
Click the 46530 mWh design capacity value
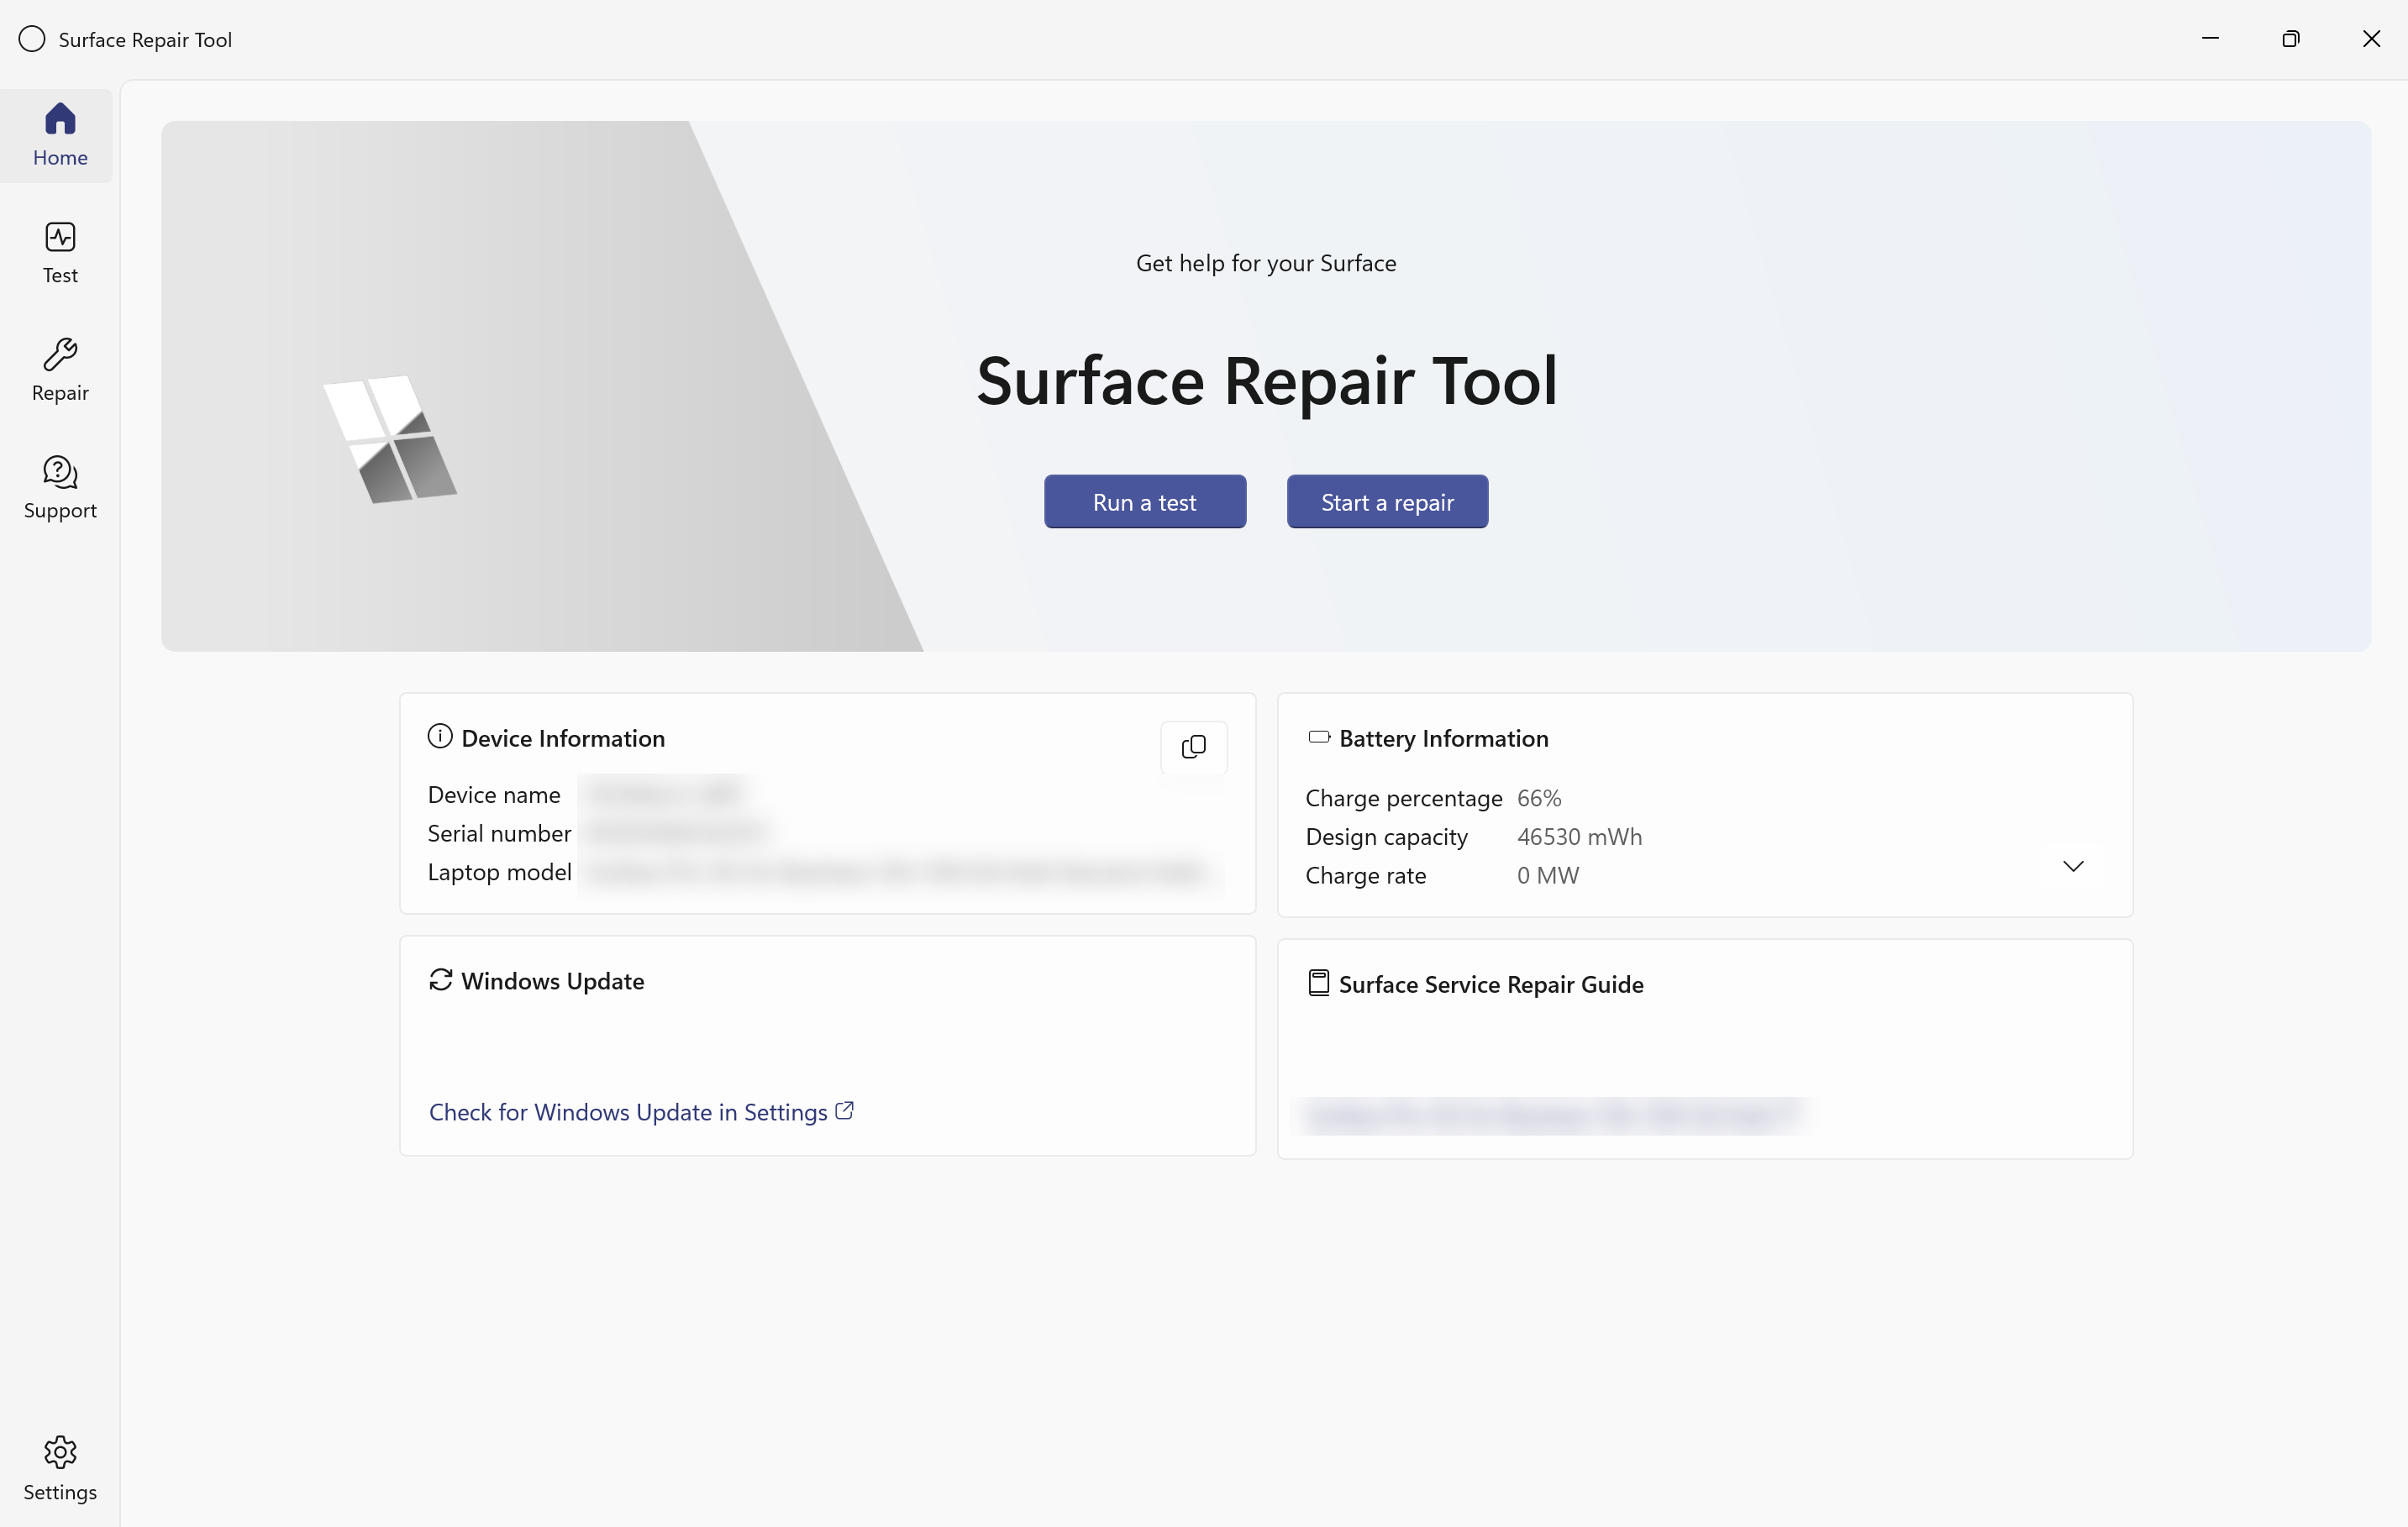tap(1579, 836)
